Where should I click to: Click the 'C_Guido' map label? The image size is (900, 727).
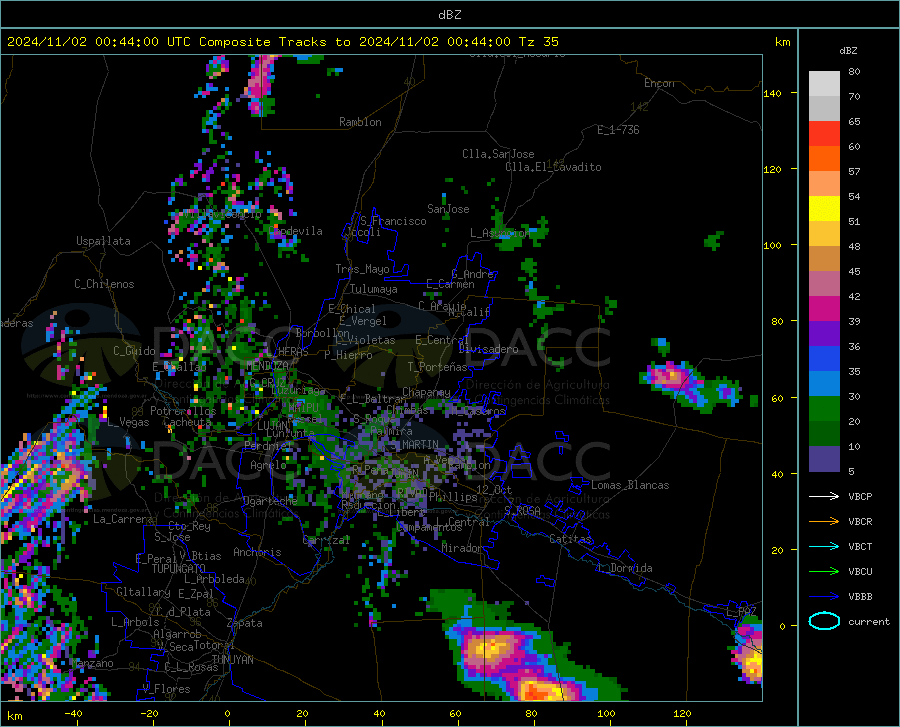click(x=134, y=351)
